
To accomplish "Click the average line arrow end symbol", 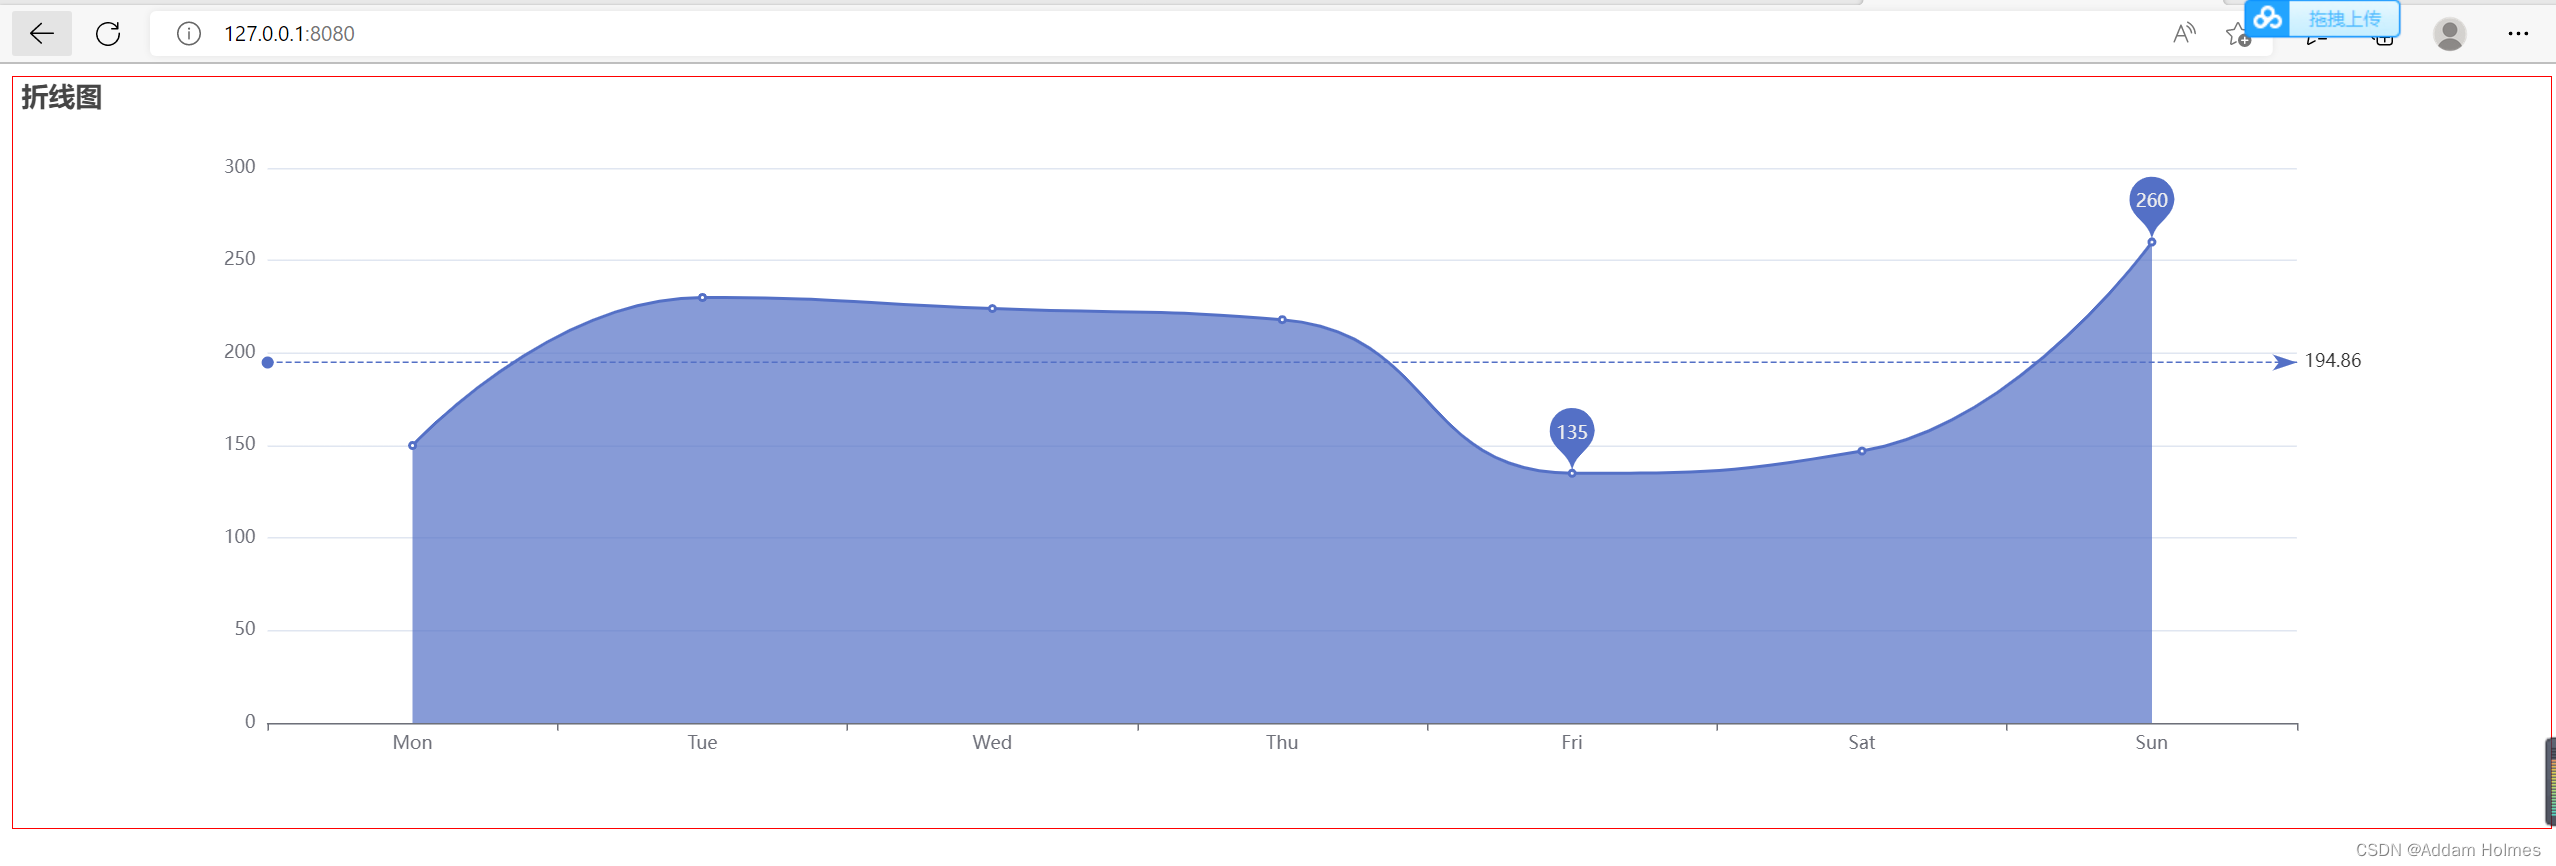I will coord(2285,362).
